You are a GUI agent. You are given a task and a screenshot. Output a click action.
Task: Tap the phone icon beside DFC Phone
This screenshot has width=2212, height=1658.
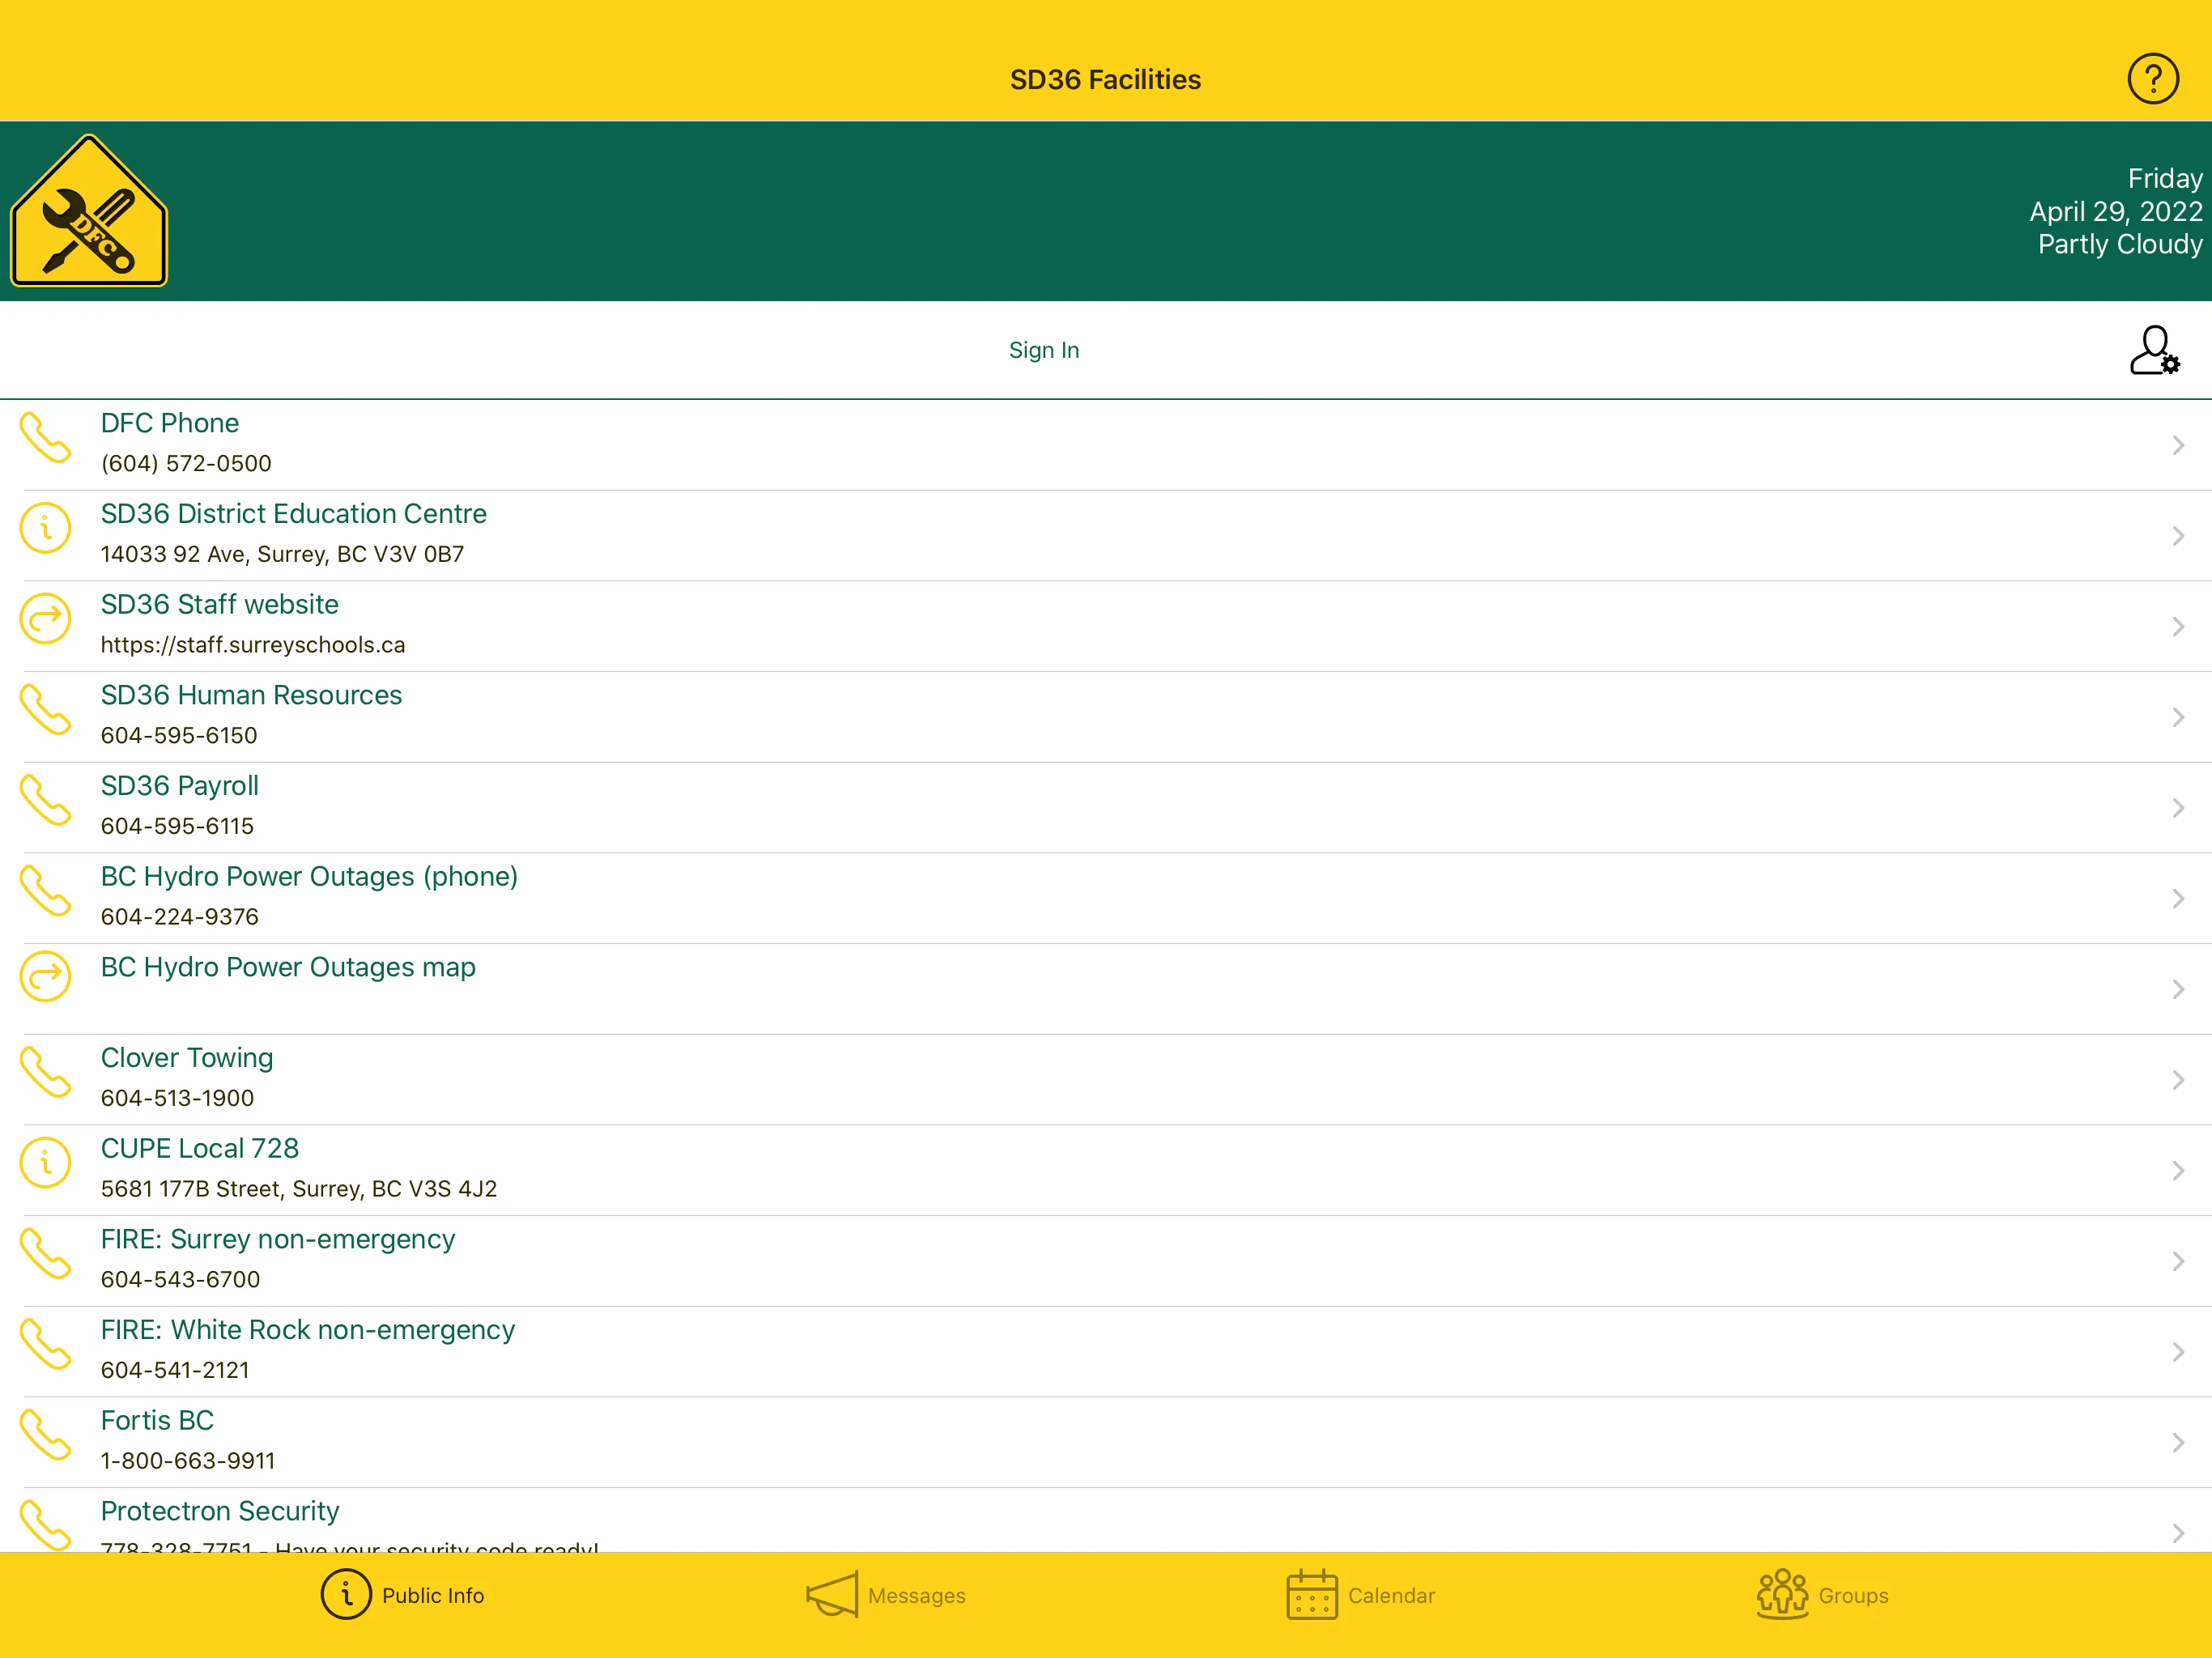pos(46,438)
